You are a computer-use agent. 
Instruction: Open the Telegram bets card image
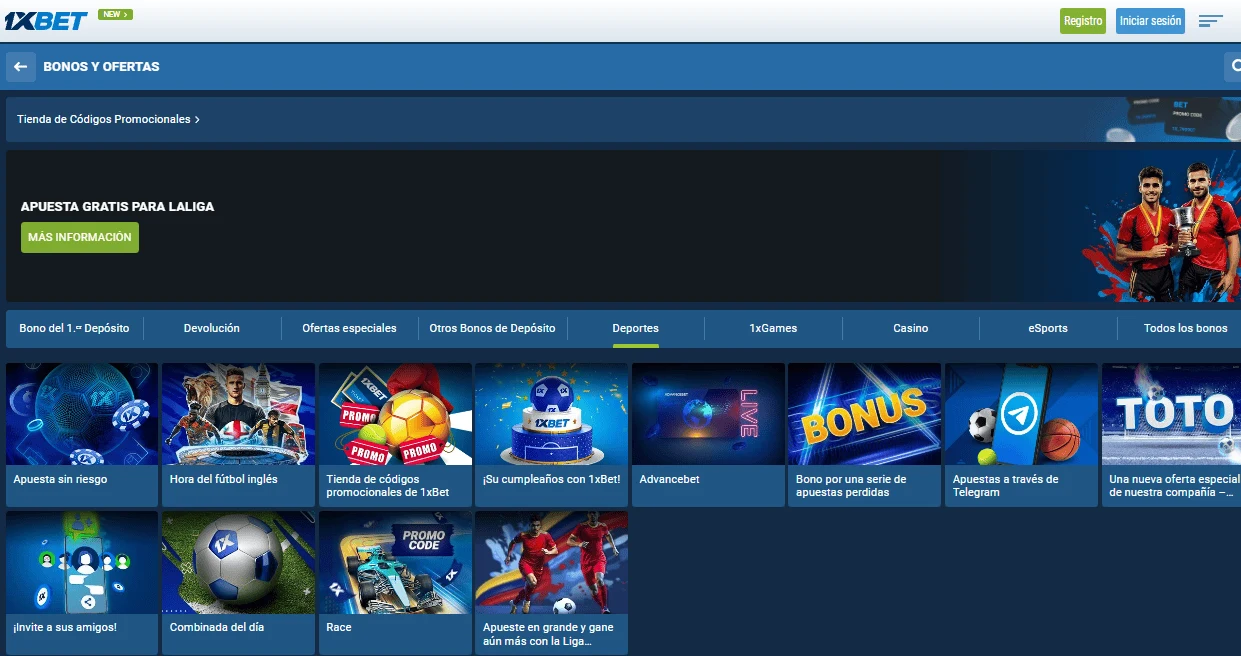pos(1021,414)
